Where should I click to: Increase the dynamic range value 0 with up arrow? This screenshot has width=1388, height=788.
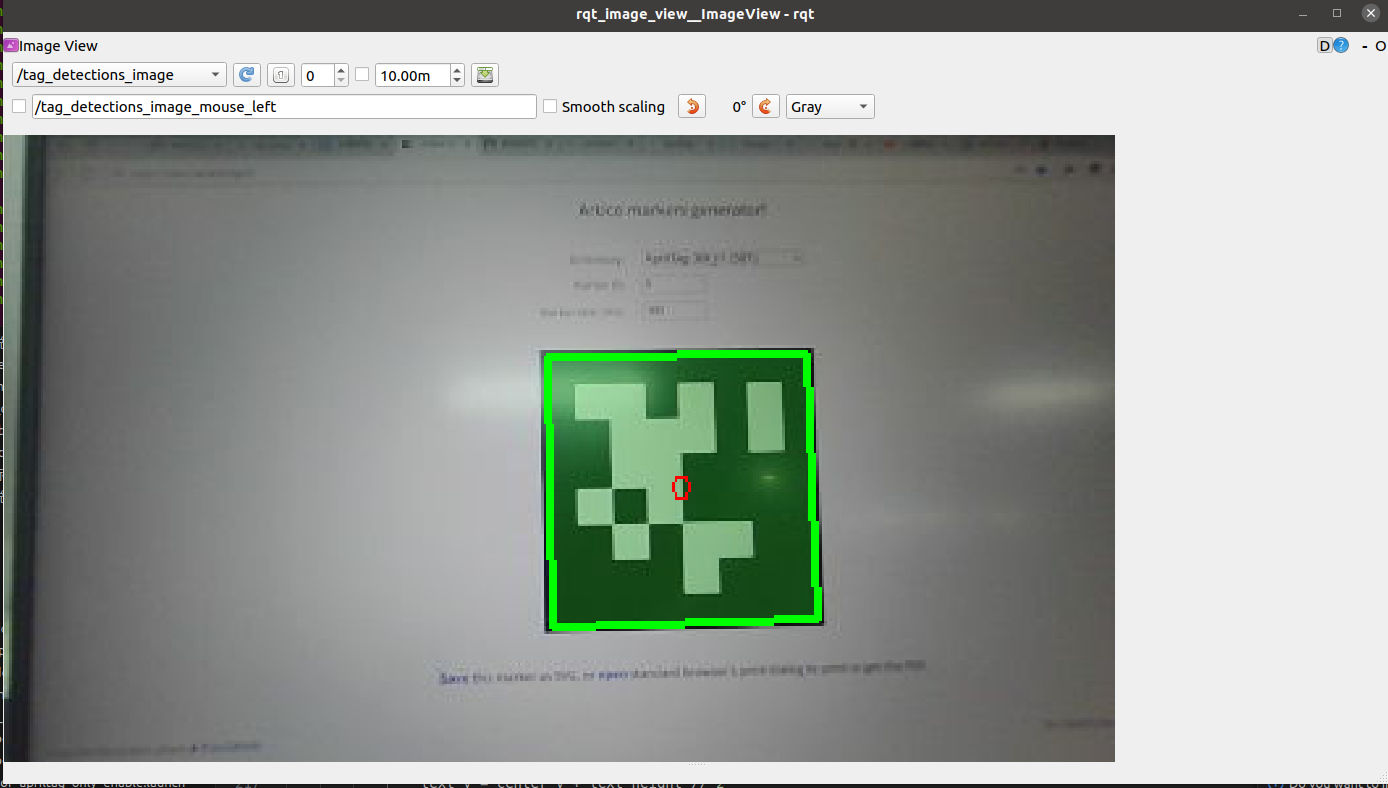coord(342,70)
